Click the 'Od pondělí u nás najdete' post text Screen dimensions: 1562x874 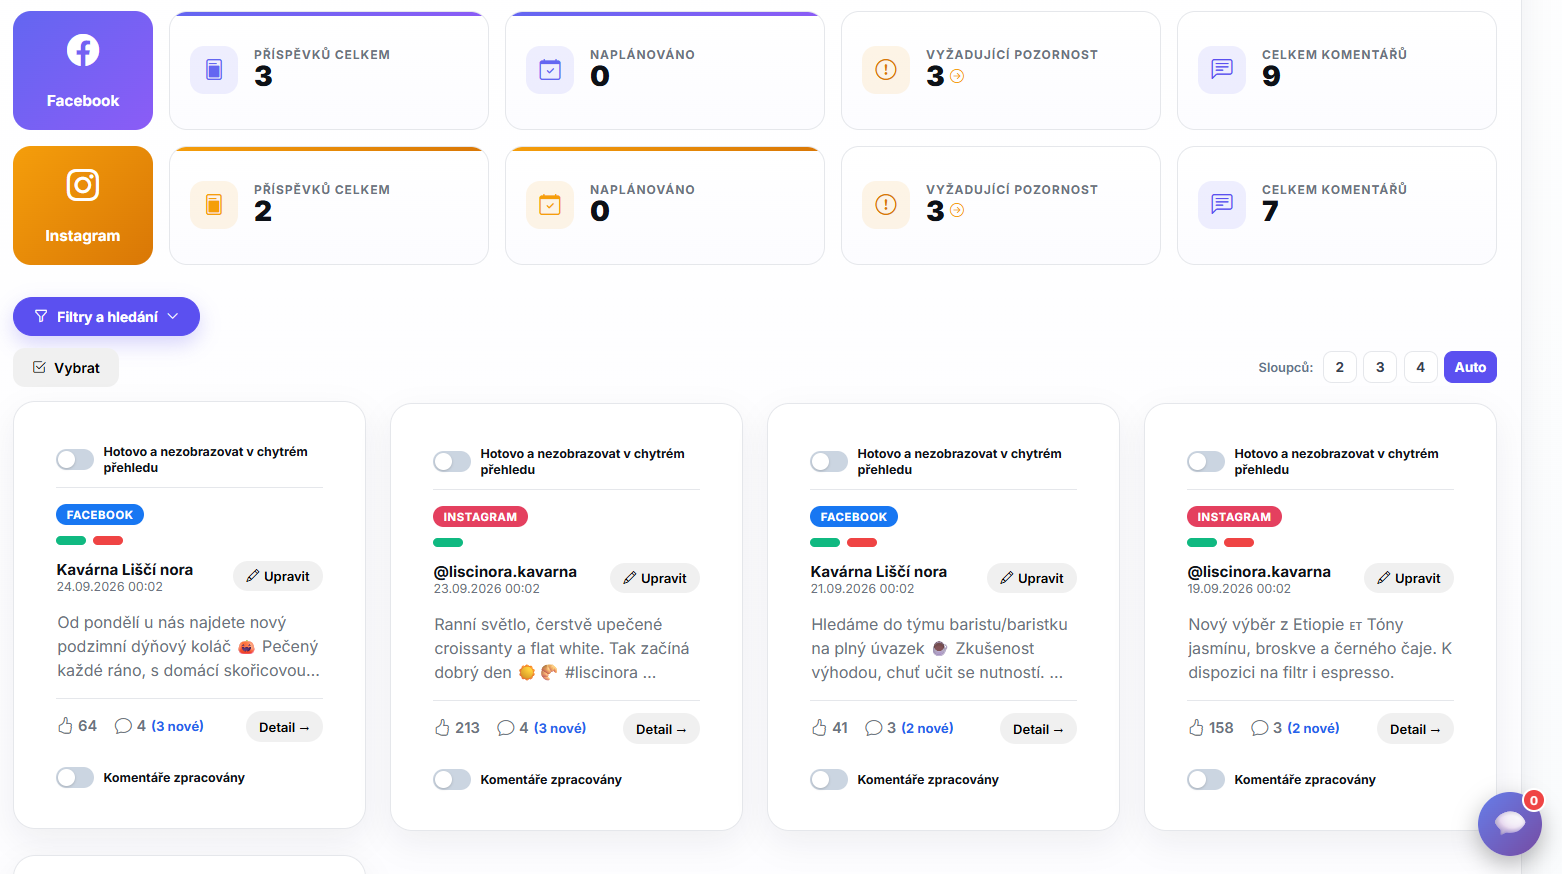point(189,647)
